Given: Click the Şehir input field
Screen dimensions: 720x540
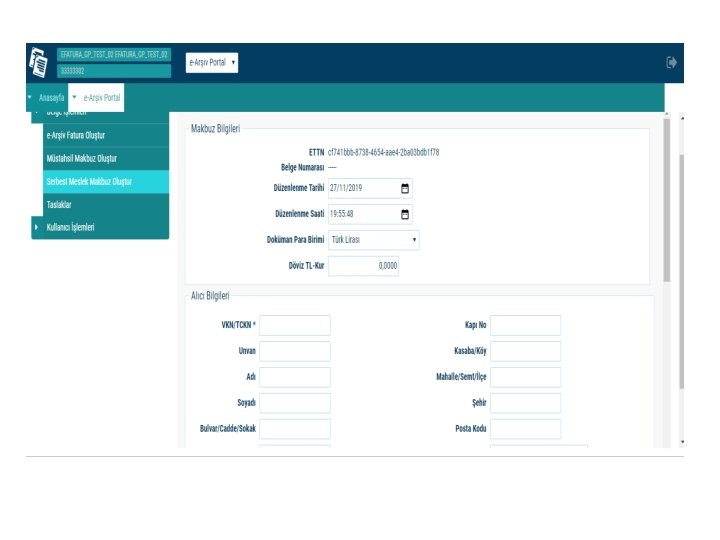Looking at the screenshot, I should click(x=525, y=403).
